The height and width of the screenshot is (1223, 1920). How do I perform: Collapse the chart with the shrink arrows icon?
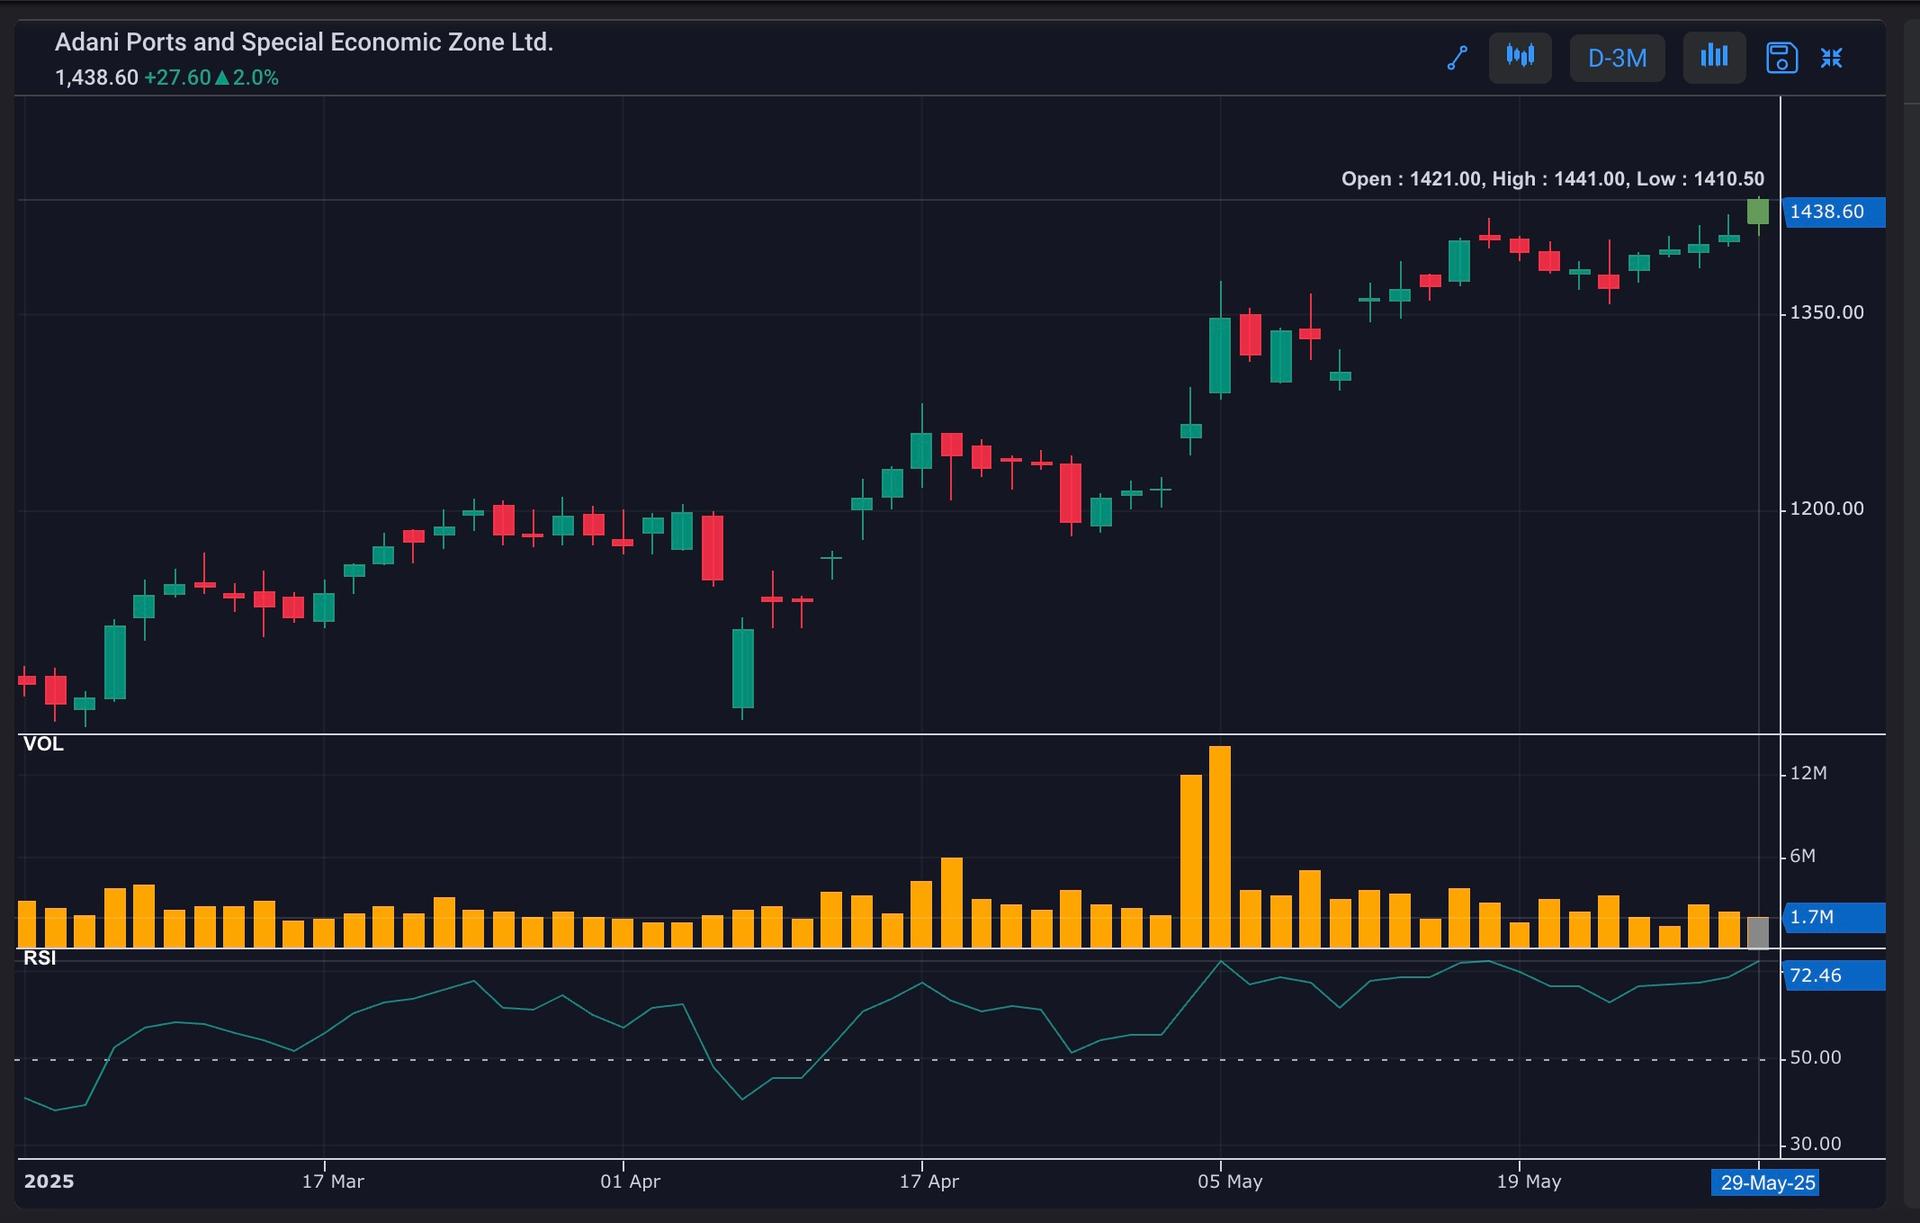pos(1831,58)
